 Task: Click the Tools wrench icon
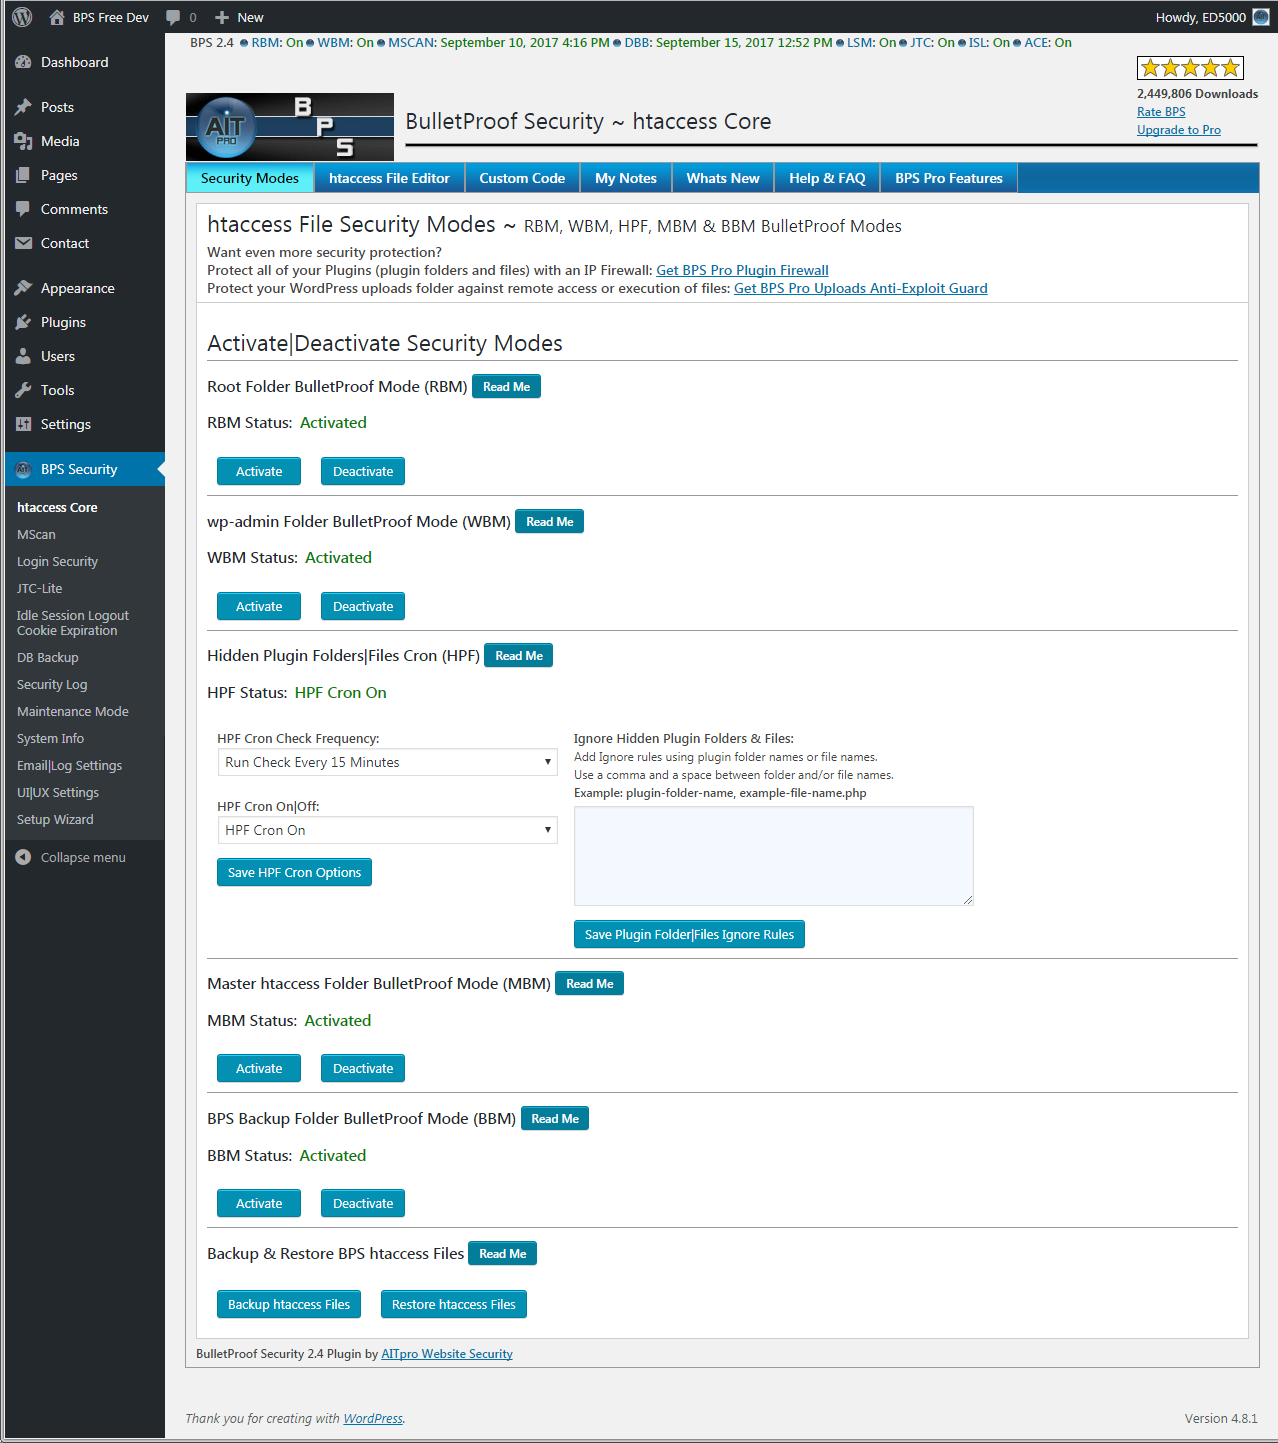point(23,390)
